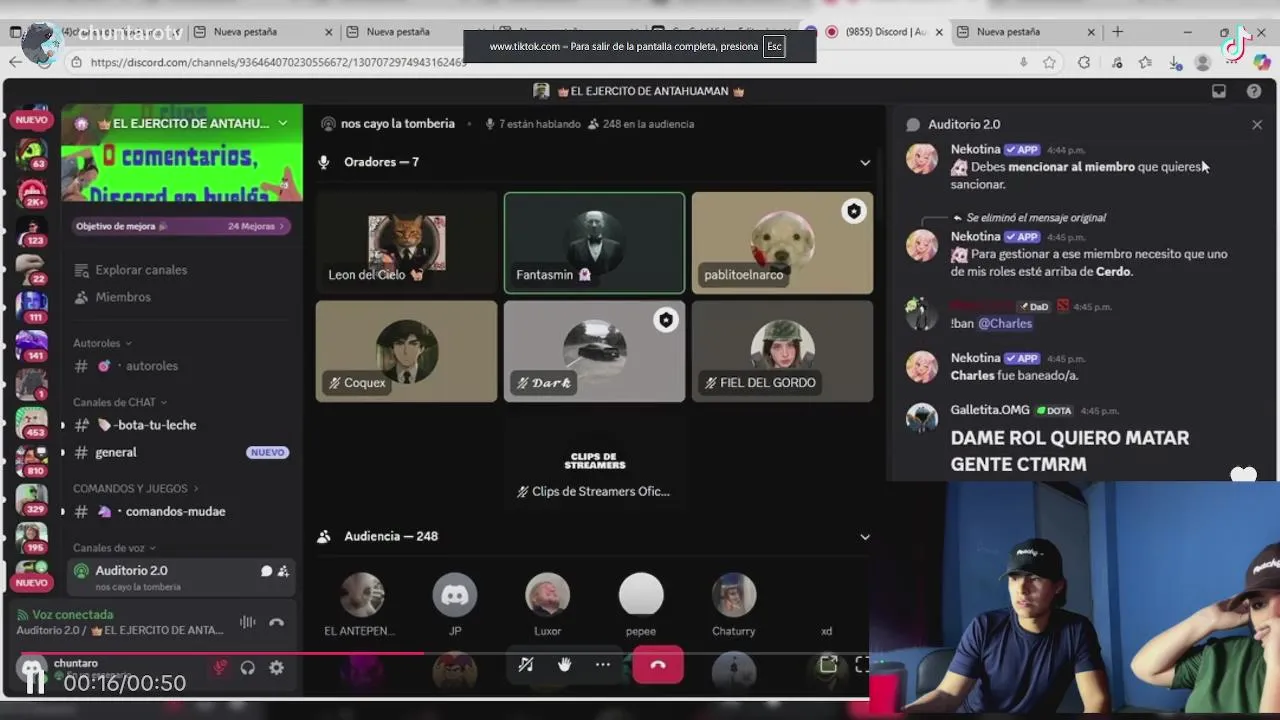Select Leon del Cielo speaker tile
This screenshot has width=1280, height=720.
tap(406, 243)
